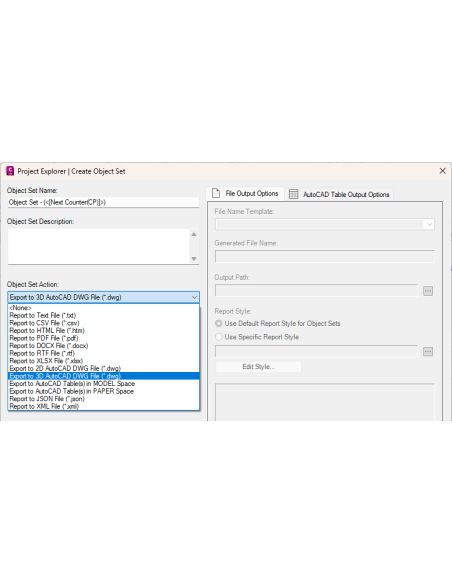Click the specific report style path field
This screenshot has height=584, width=452.
tap(316, 352)
